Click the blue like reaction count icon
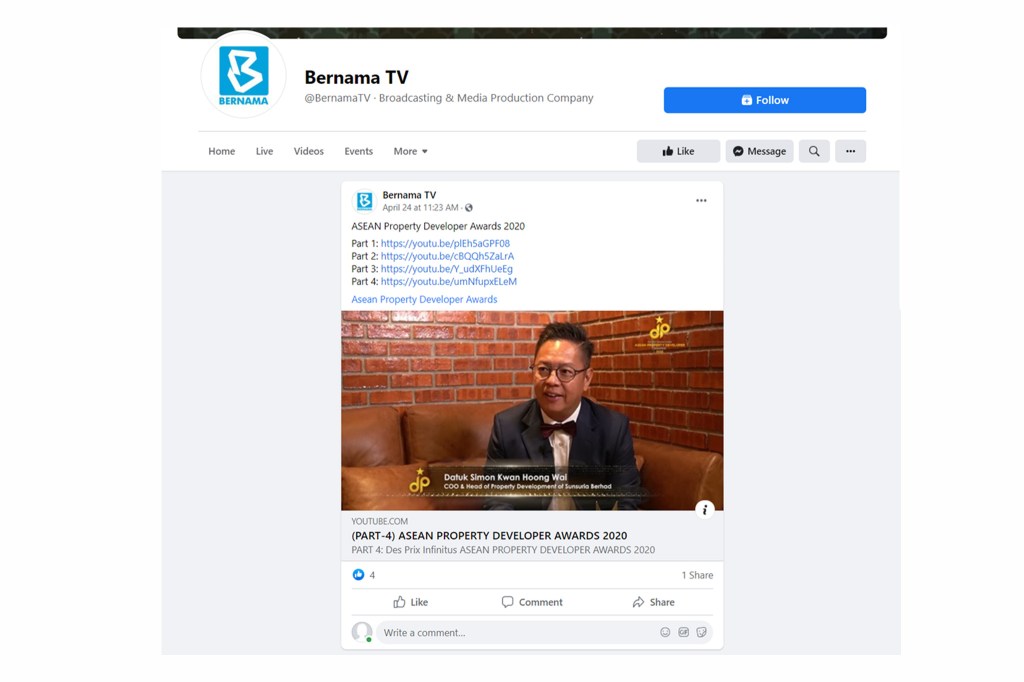 click(359, 575)
